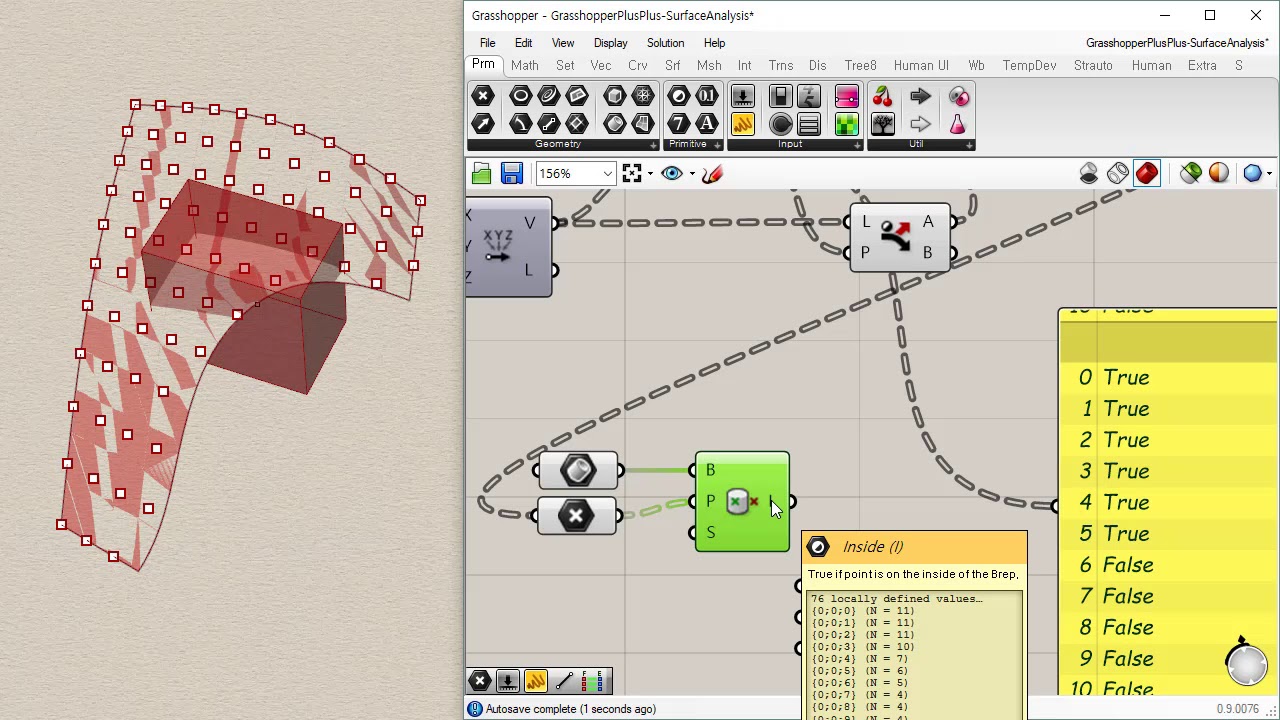Select the Point parameter icon

tap(483, 96)
